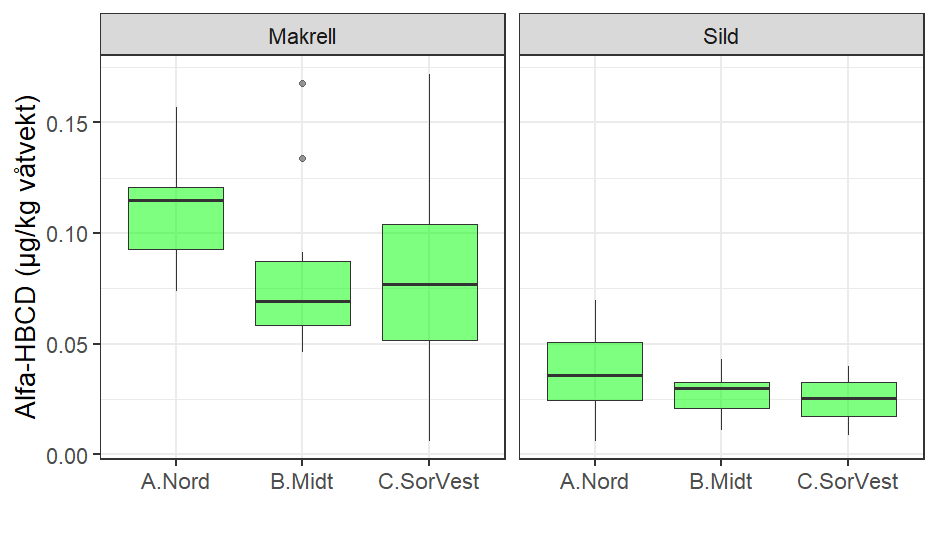Select the B.Midt box in Makrell panel
The width and height of the screenshot is (938, 539).
pos(302,293)
